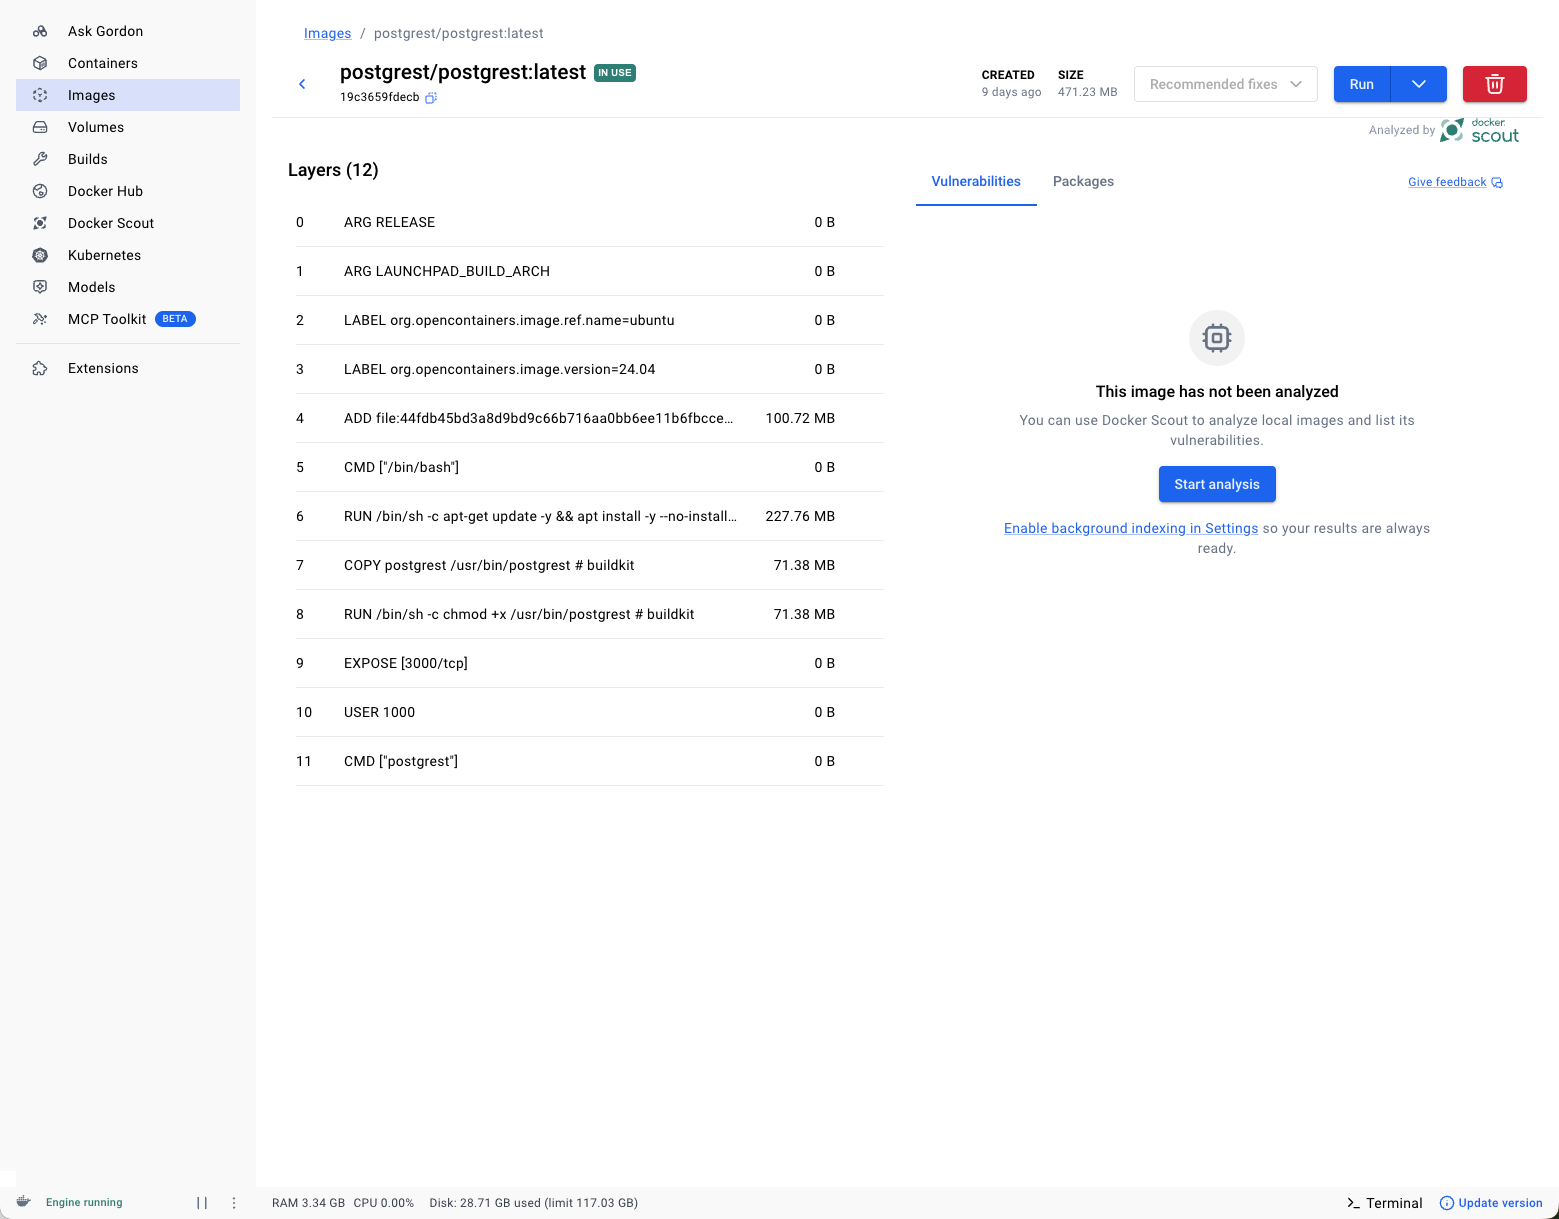Open the engine options three-dot menu
This screenshot has width=1559, height=1219.
tap(234, 1203)
